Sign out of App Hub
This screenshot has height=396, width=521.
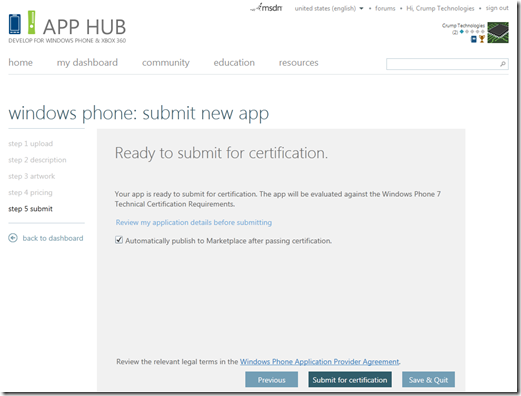coord(497,8)
